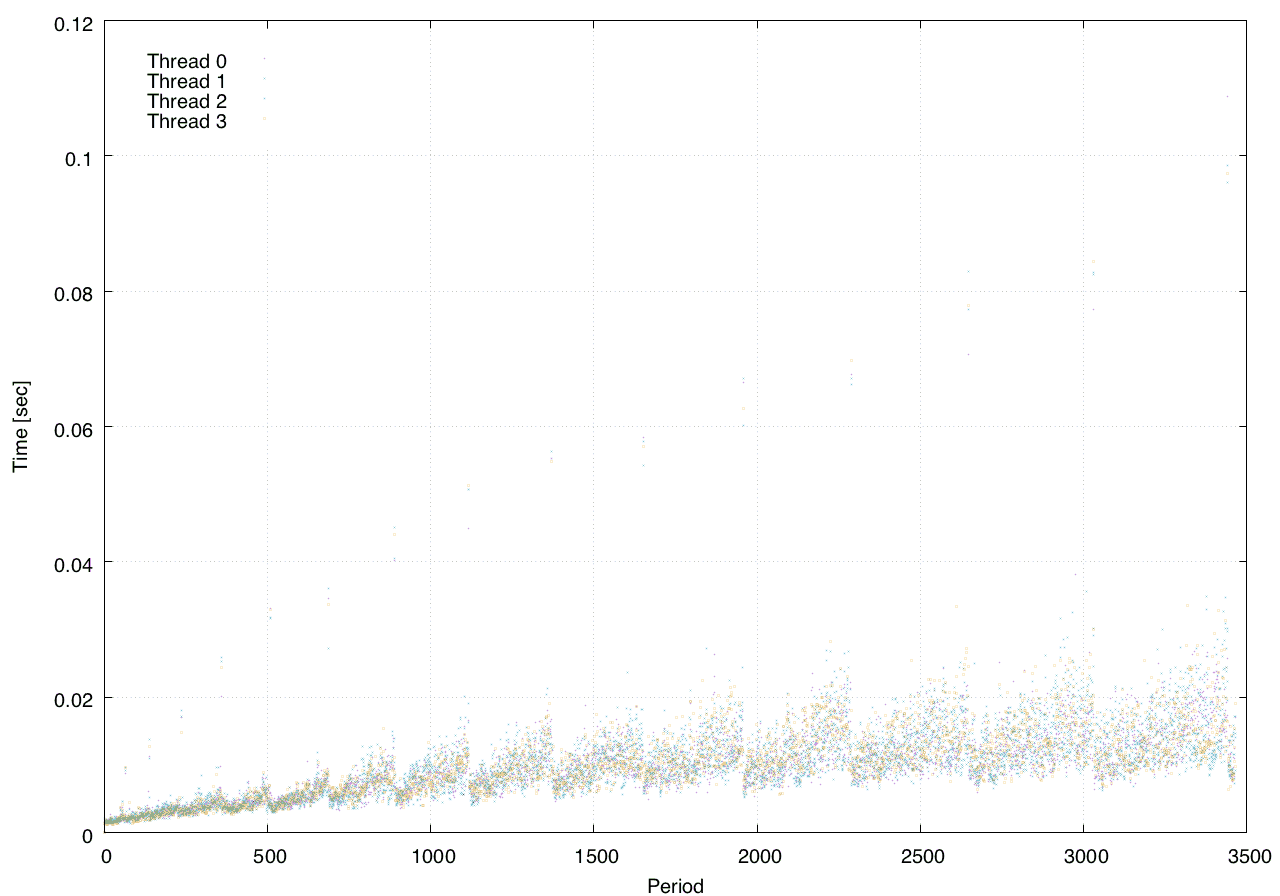Click the Thread 0 legend entry
Screen dimensions: 1280x896
187,61
